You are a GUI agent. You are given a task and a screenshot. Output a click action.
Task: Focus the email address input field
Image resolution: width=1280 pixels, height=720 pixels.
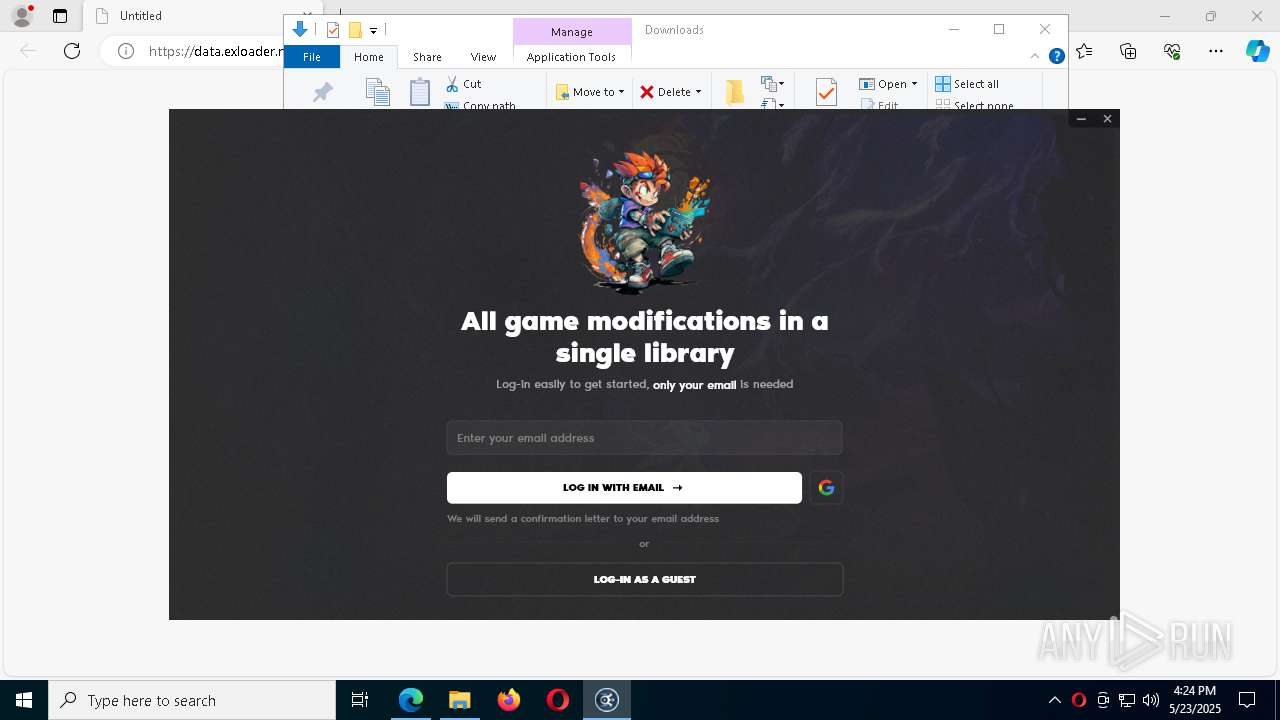tap(644, 438)
